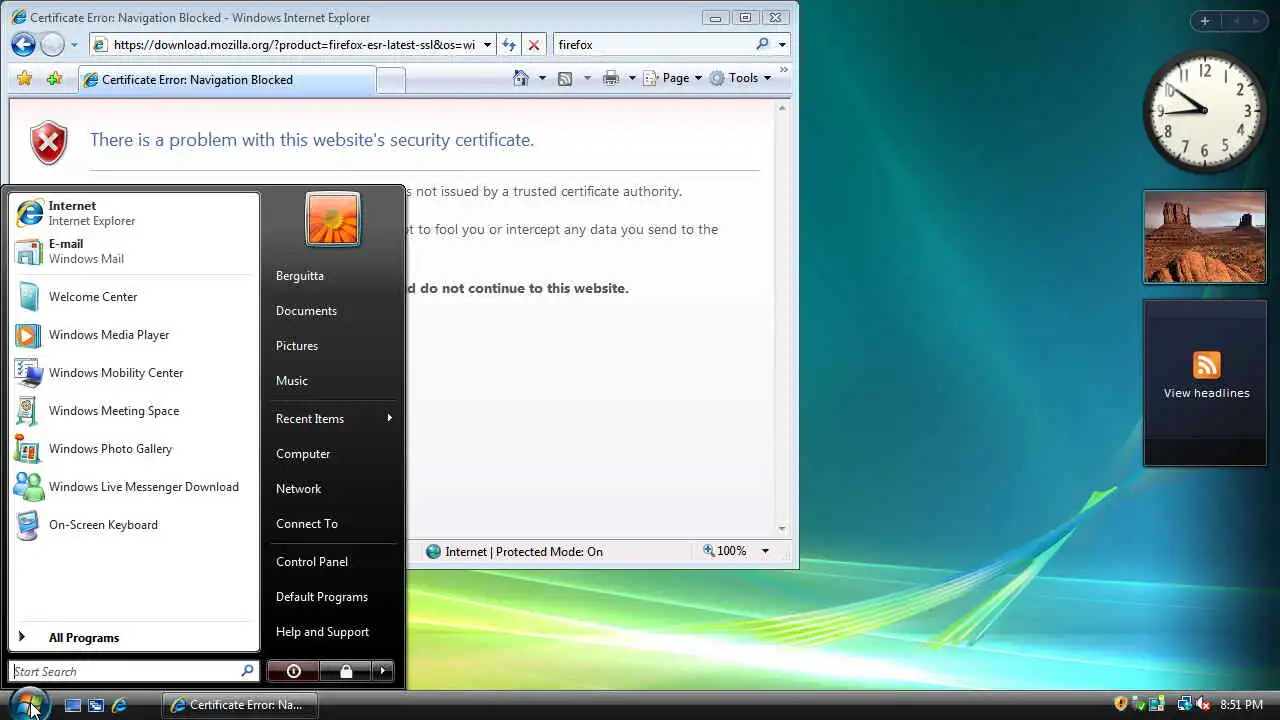Viewport: 1280px width, 720px height.
Task: Click the Refresh button beside the address bar
Action: point(509,44)
